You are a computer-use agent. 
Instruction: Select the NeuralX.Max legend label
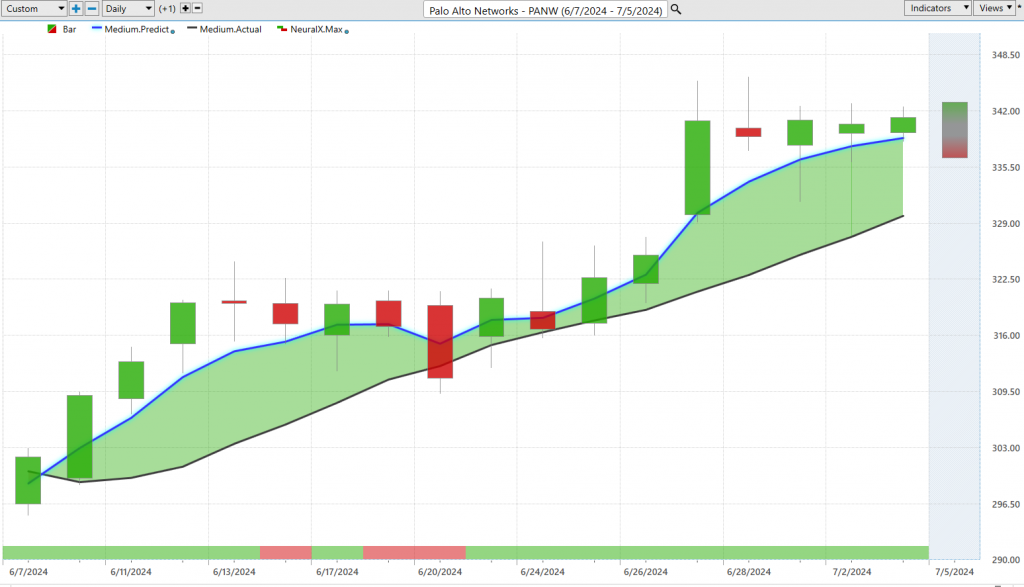pos(316,29)
